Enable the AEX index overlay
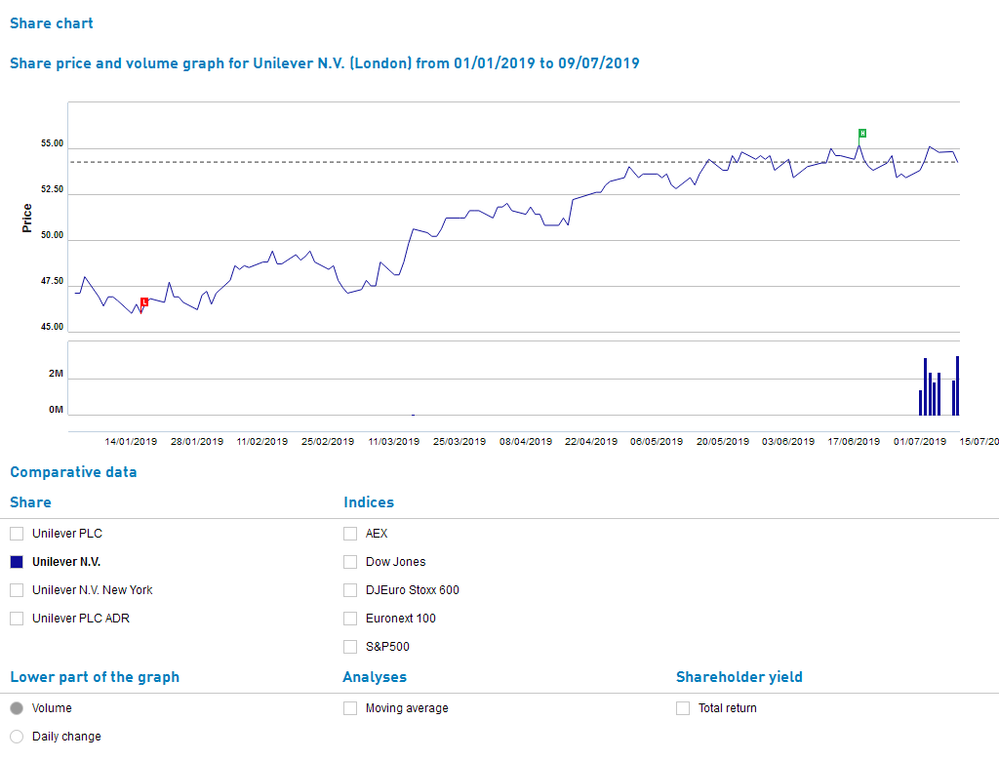Screen dimensions: 999x761 pos(350,533)
